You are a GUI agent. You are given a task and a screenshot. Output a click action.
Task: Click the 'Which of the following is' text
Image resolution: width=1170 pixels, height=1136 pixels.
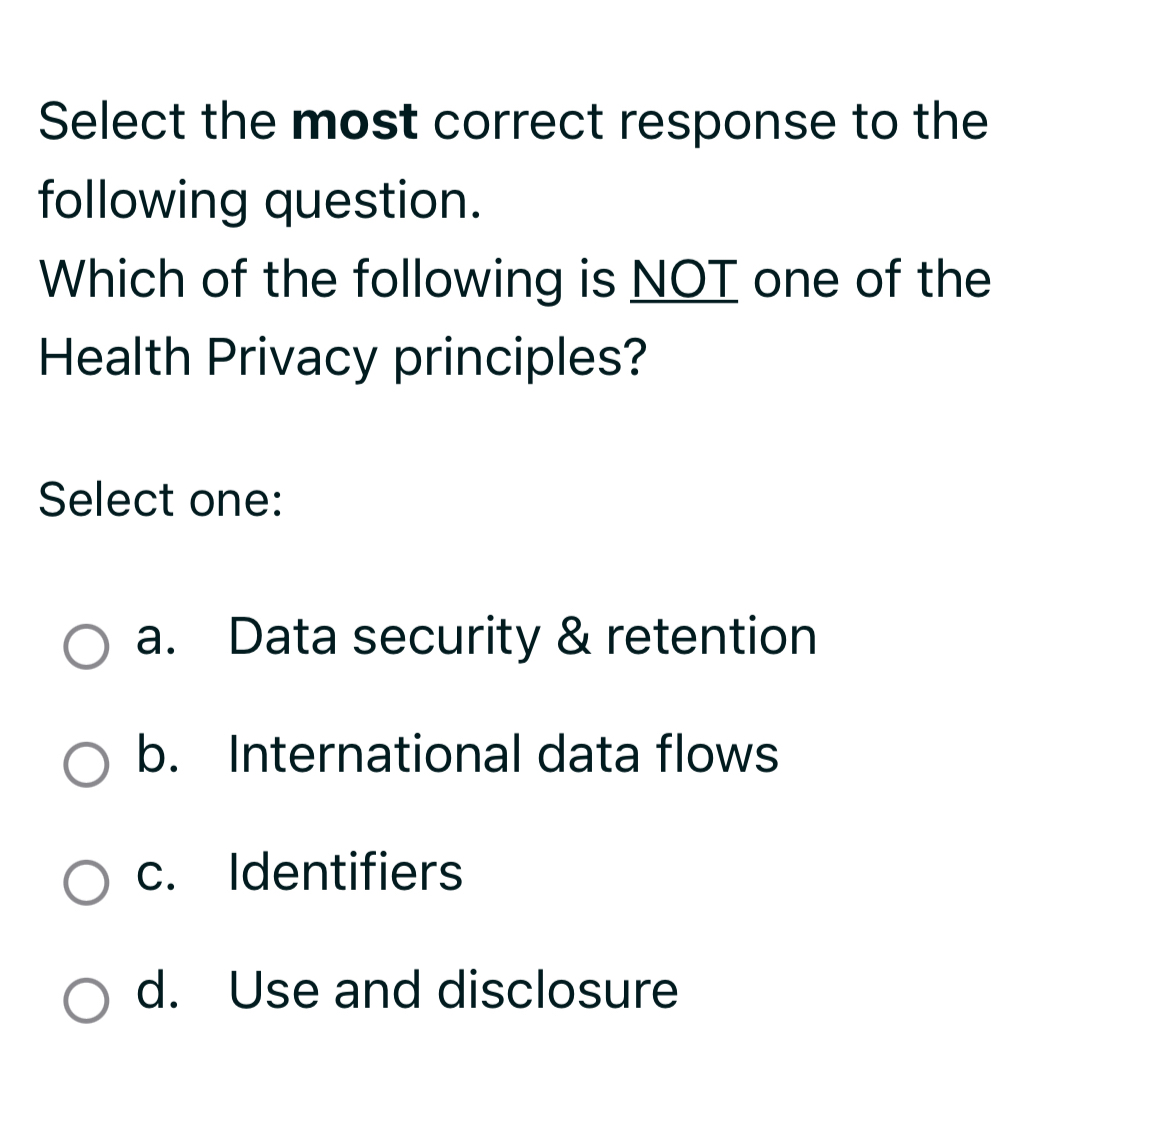[x=328, y=280]
